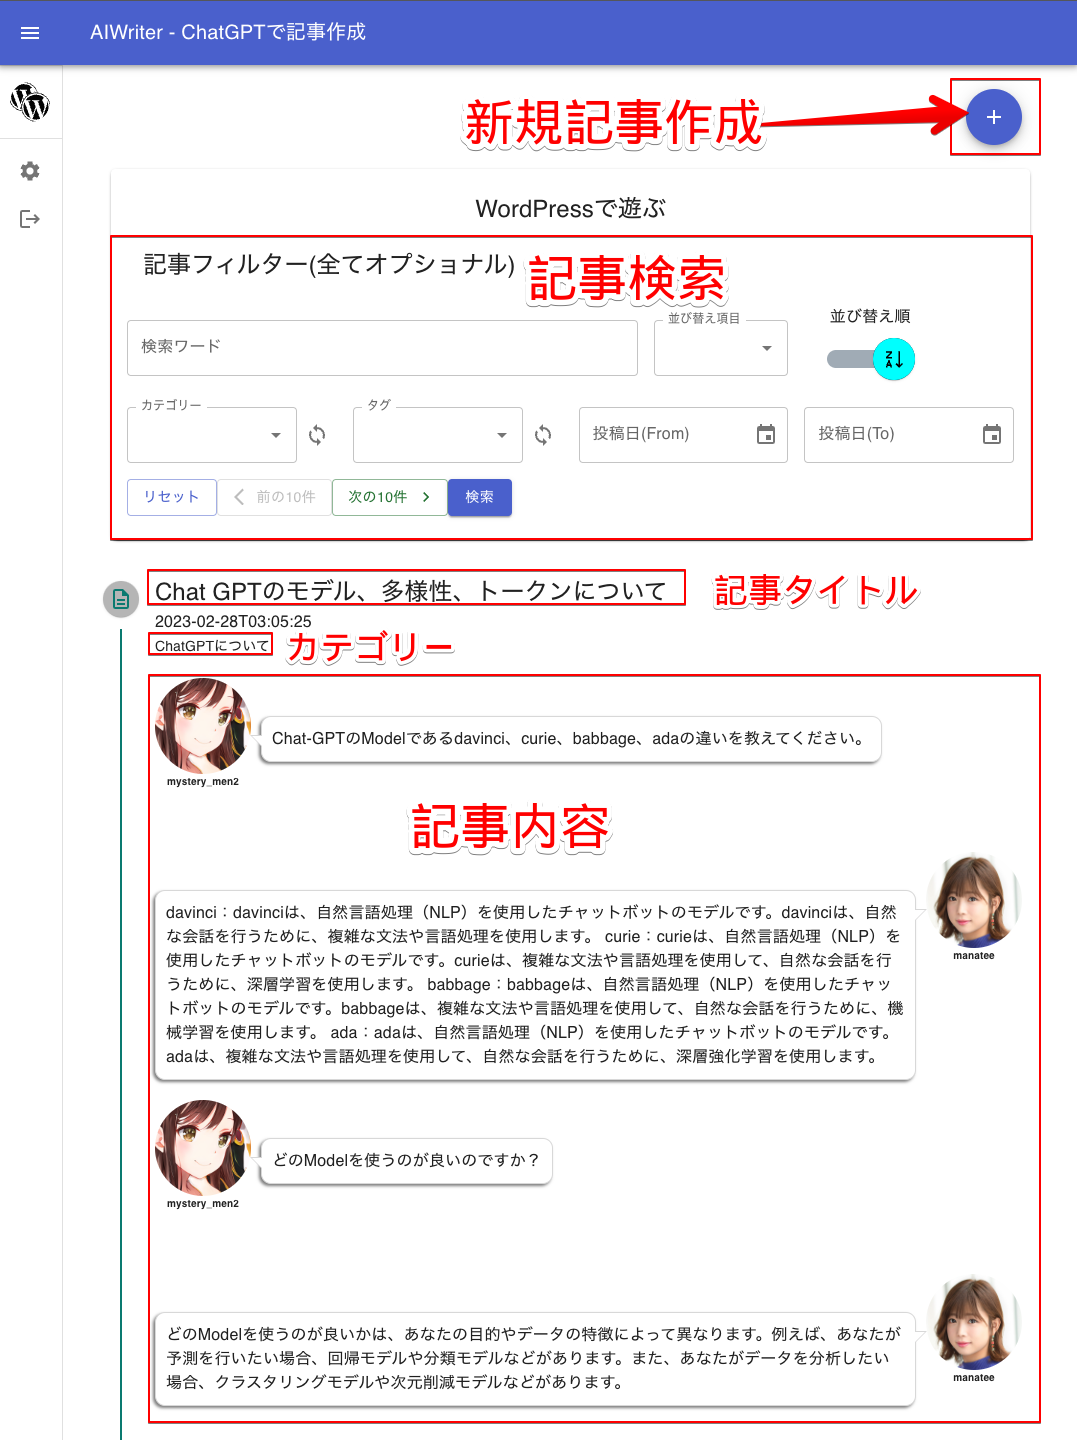Open the hamburger navigation menu
This screenshot has height=1440, width=1077.
click(30, 33)
